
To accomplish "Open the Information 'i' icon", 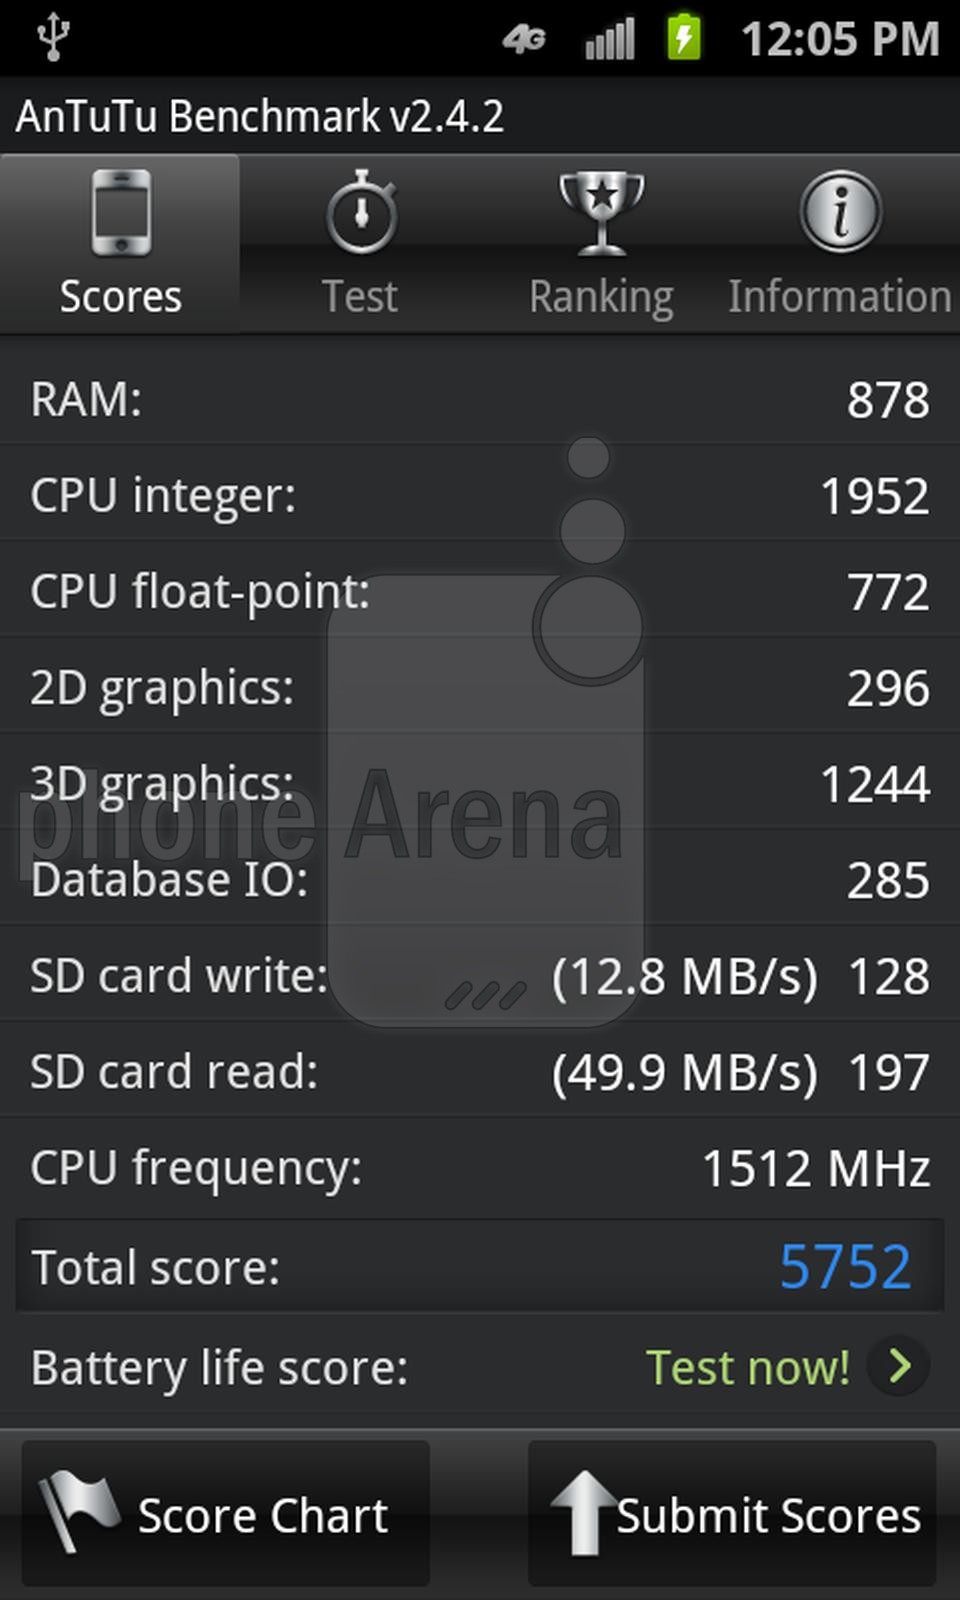I will coord(840,212).
